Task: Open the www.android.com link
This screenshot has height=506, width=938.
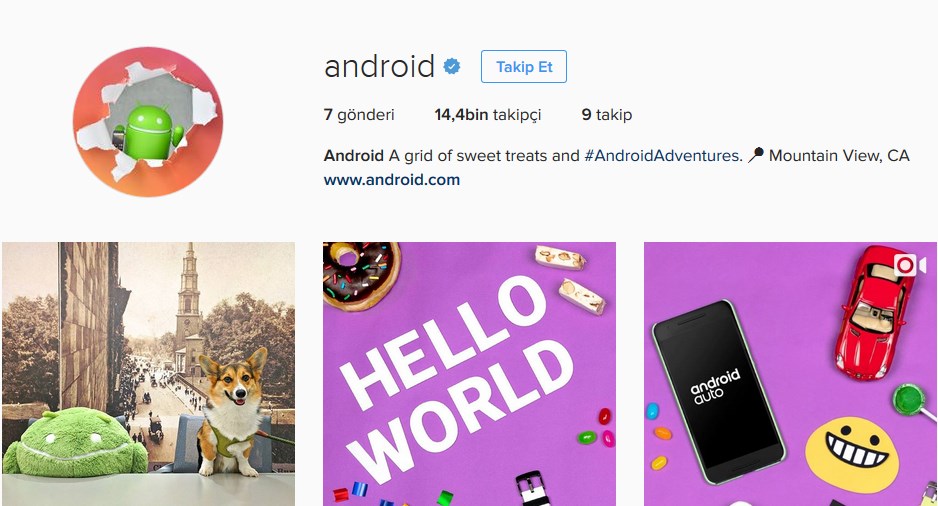Action: point(392,179)
